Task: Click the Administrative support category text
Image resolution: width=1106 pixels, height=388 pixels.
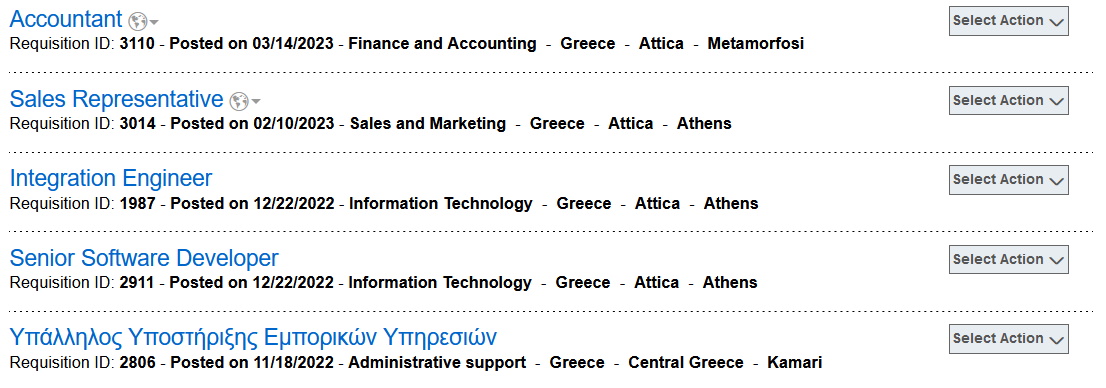Action: 437,363
